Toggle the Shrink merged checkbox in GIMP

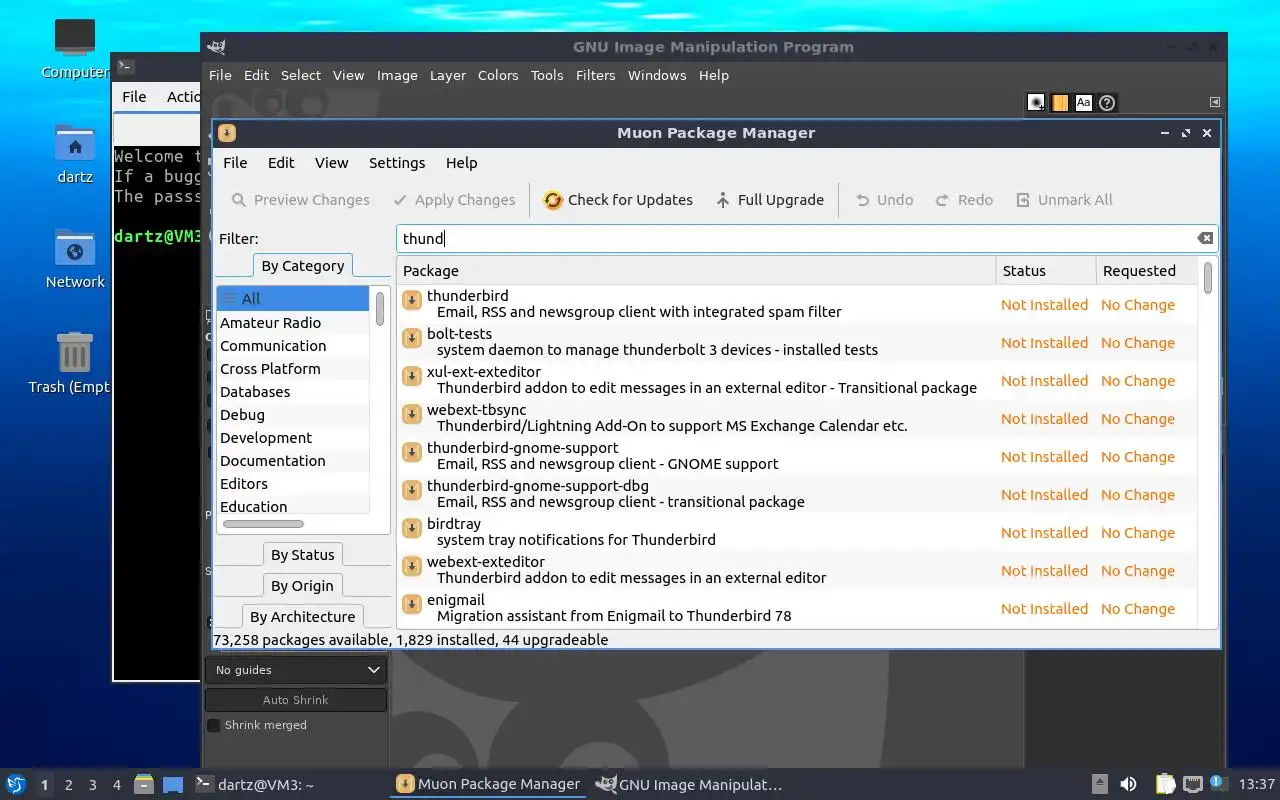click(x=213, y=725)
